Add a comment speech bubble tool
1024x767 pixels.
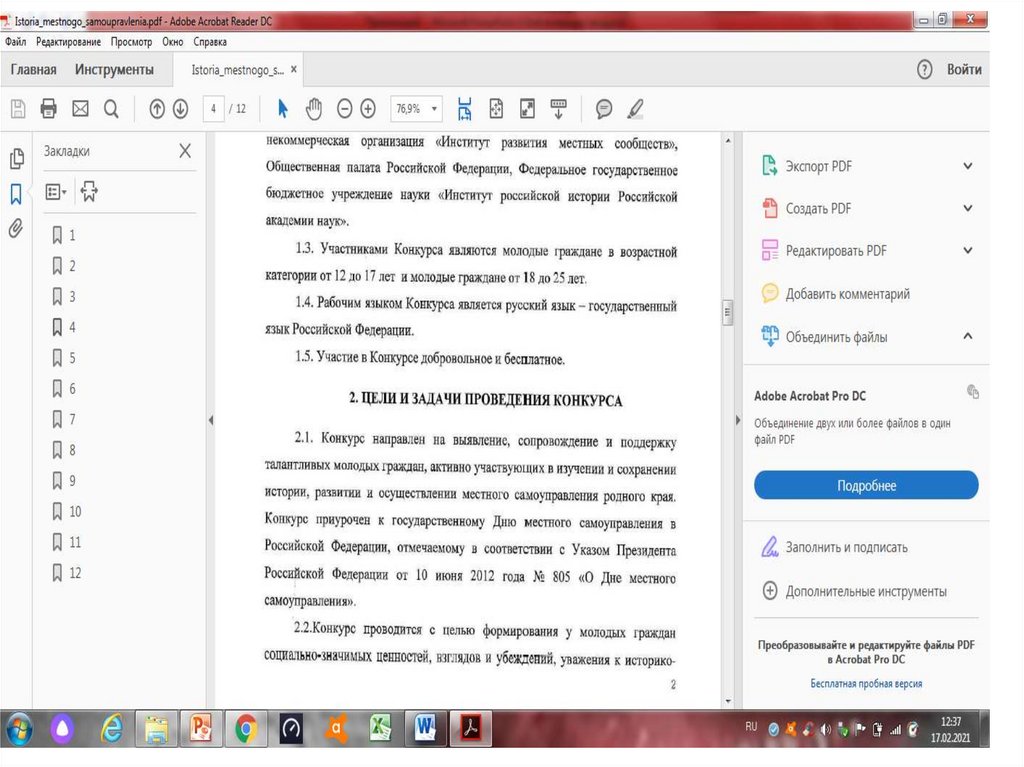click(x=604, y=108)
